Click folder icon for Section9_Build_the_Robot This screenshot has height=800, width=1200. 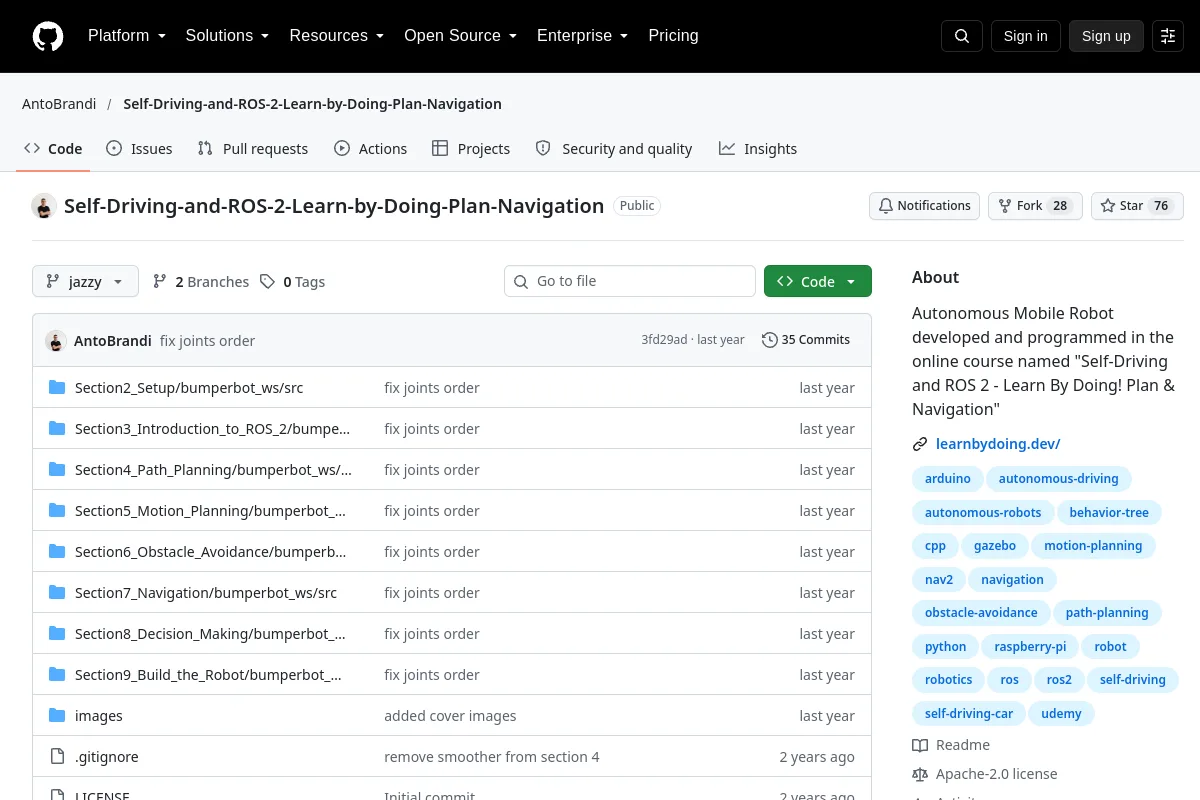tap(57, 674)
